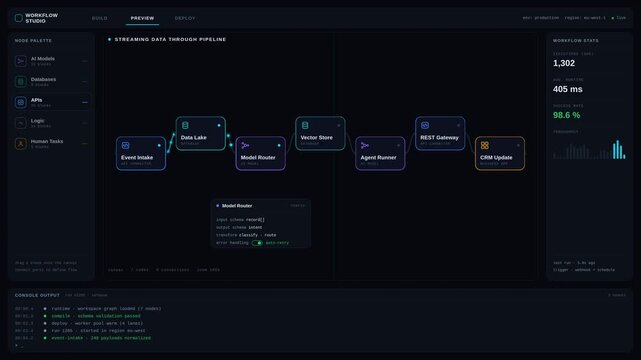Click the 98.6 % success rate value

[567, 115]
